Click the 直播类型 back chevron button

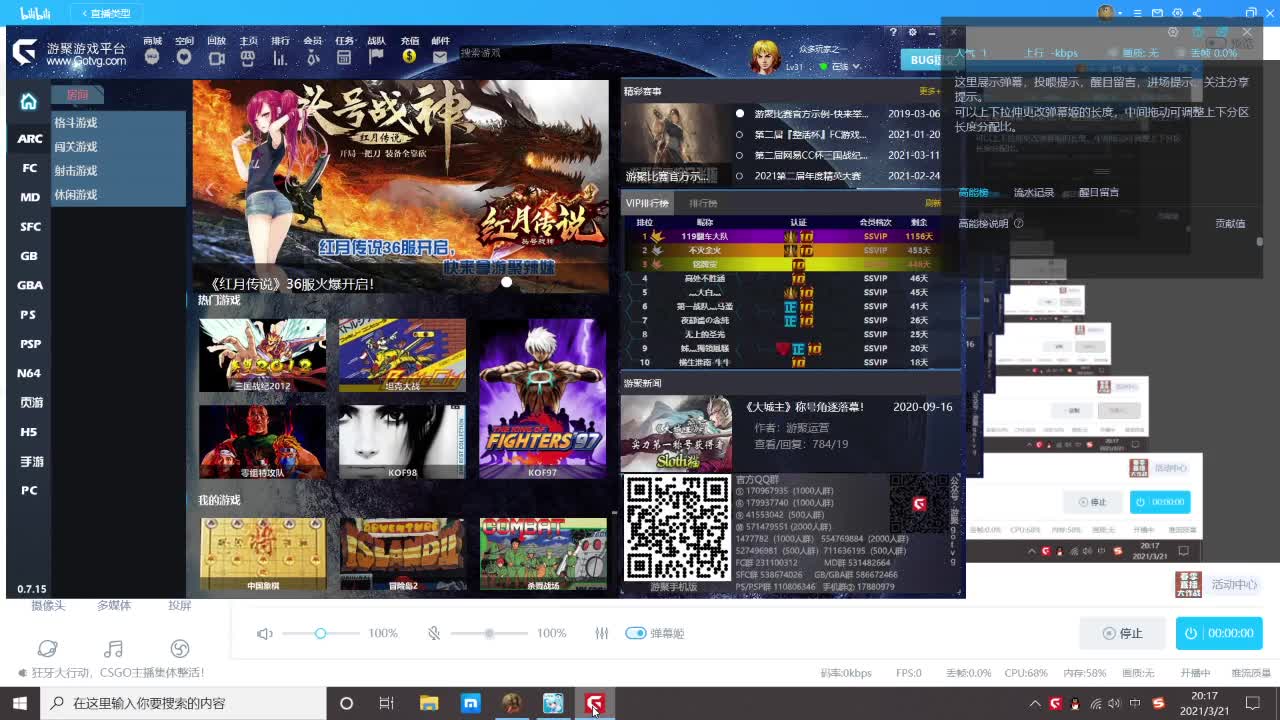click(108, 13)
